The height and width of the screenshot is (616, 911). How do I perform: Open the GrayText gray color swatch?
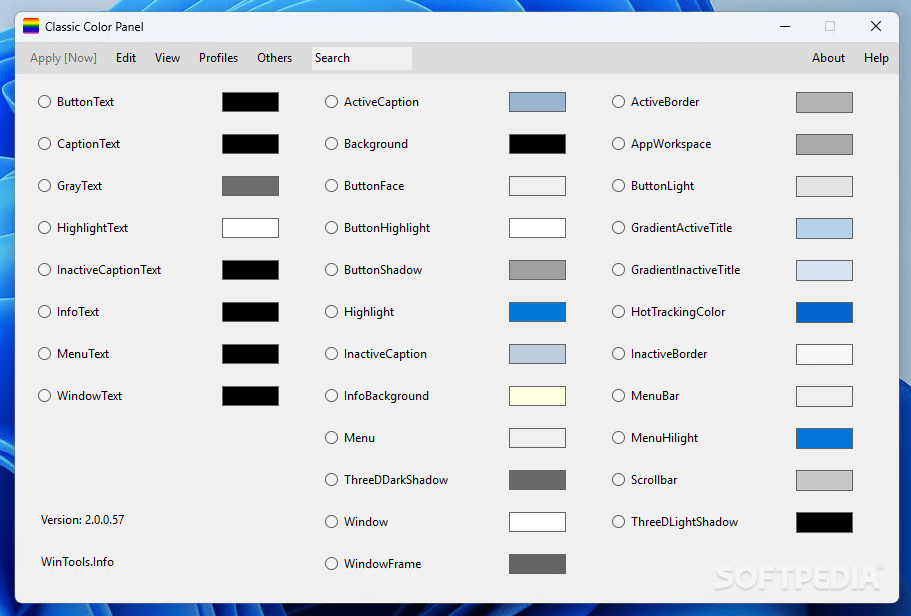pyautogui.click(x=250, y=186)
